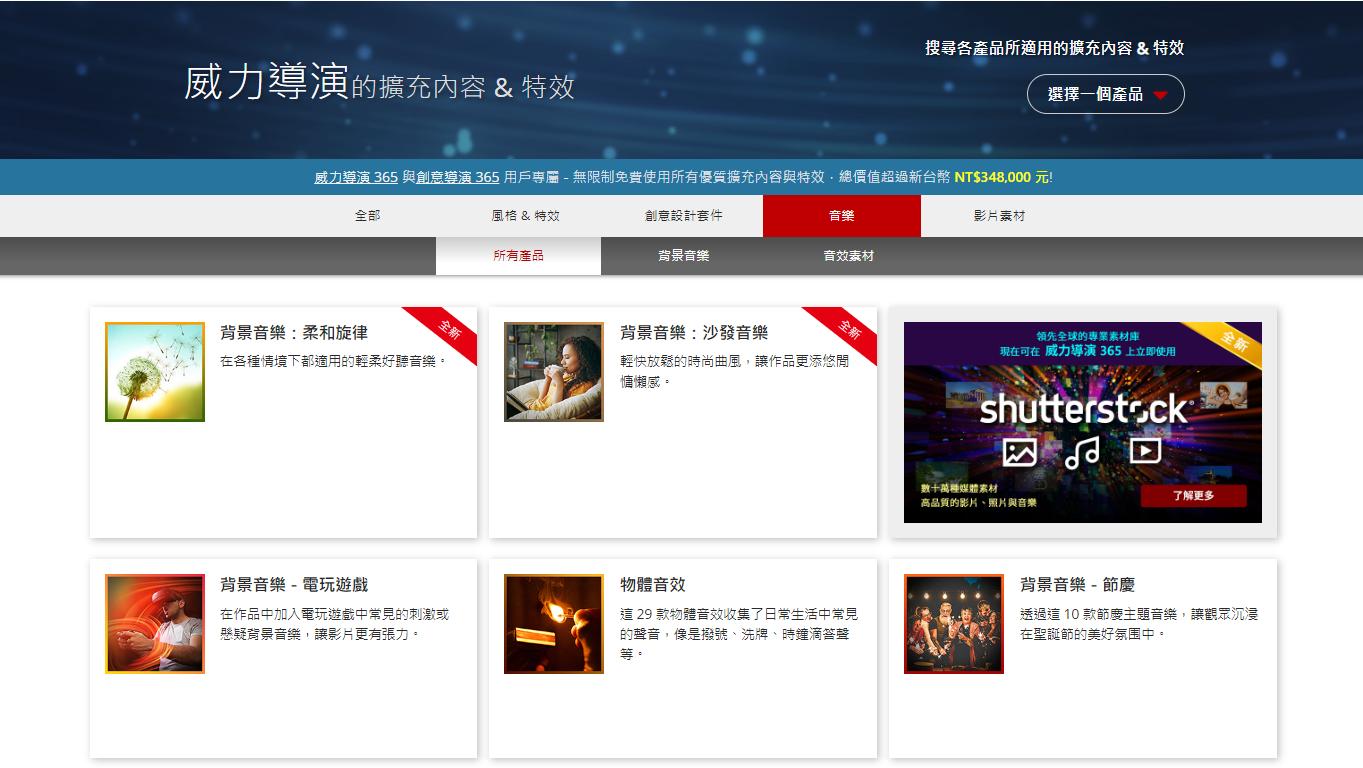The height and width of the screenshot is (768, 1363).
Task: Click the 背景音樂 - 電玩遊戲 title
Action: (294, 585)
